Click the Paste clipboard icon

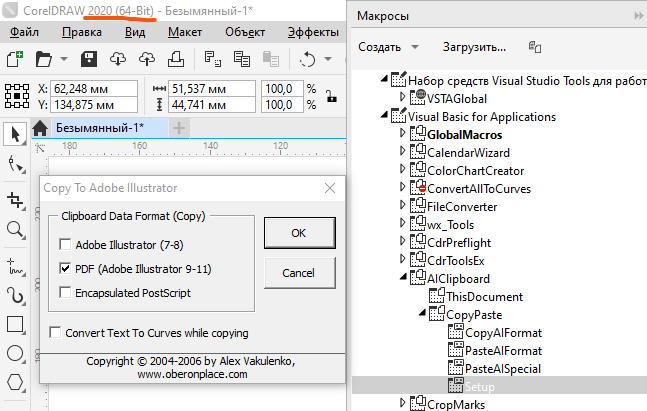[x=271, y=59]
